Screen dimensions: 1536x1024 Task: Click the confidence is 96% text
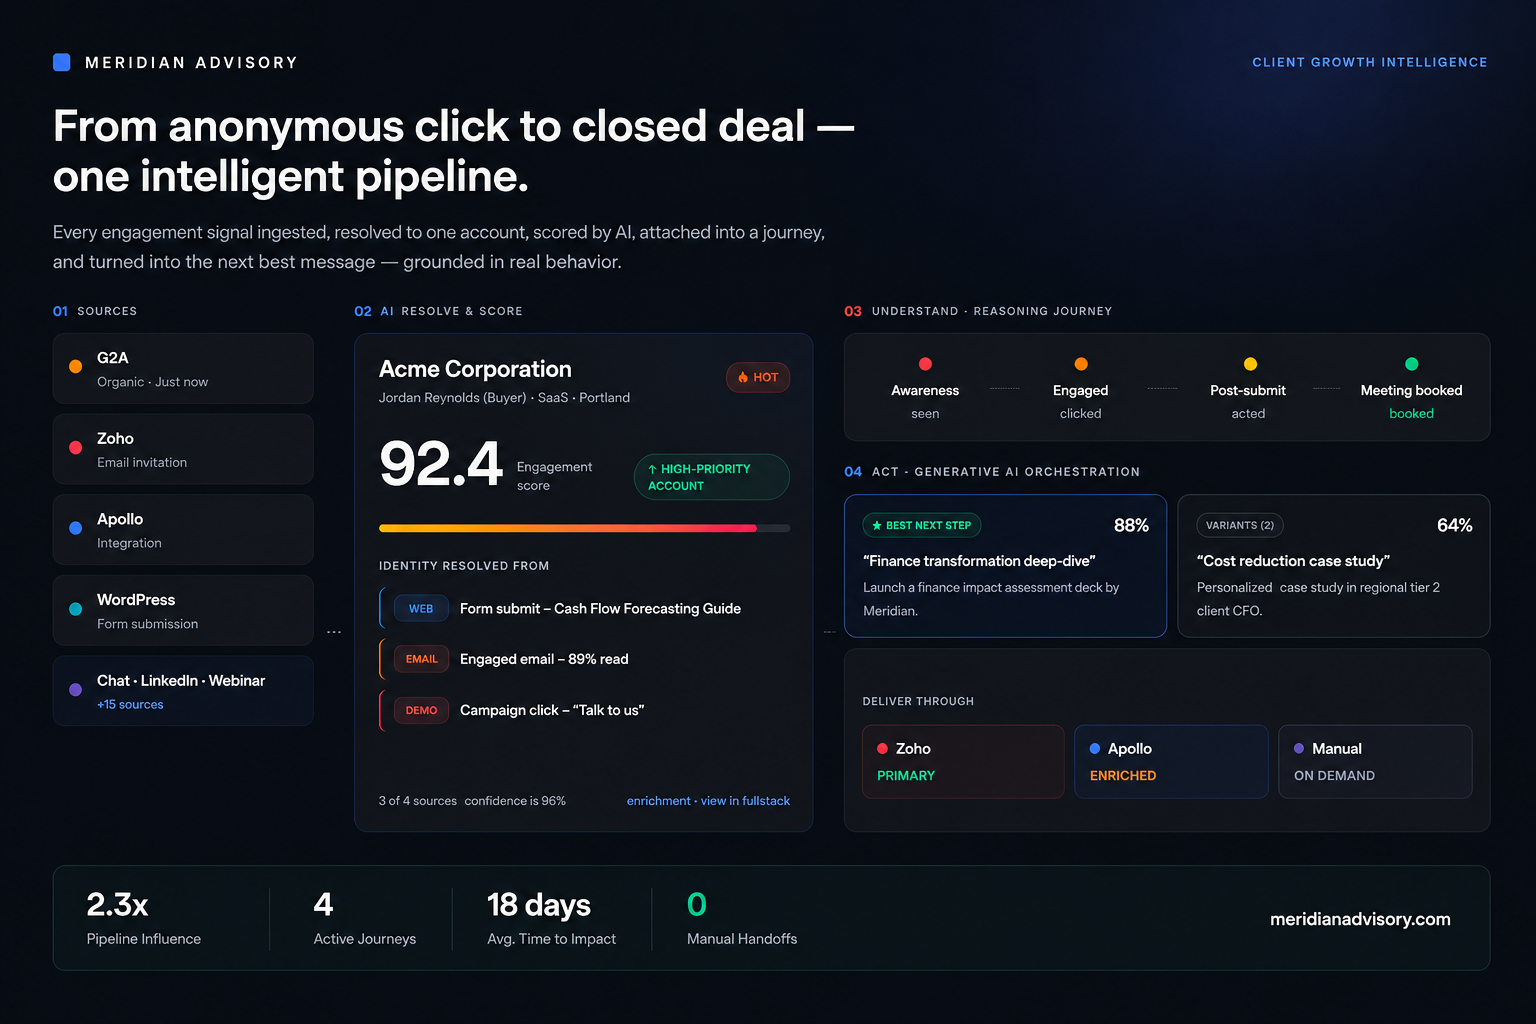pos(515,801)
